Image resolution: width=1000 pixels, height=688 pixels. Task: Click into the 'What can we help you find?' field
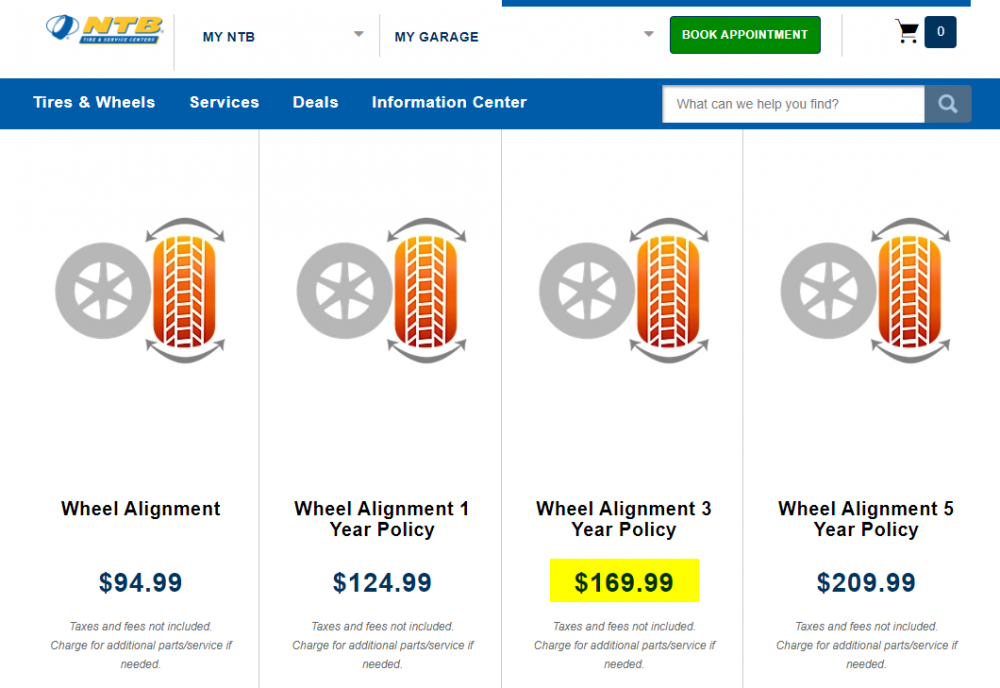coord(792,104)
